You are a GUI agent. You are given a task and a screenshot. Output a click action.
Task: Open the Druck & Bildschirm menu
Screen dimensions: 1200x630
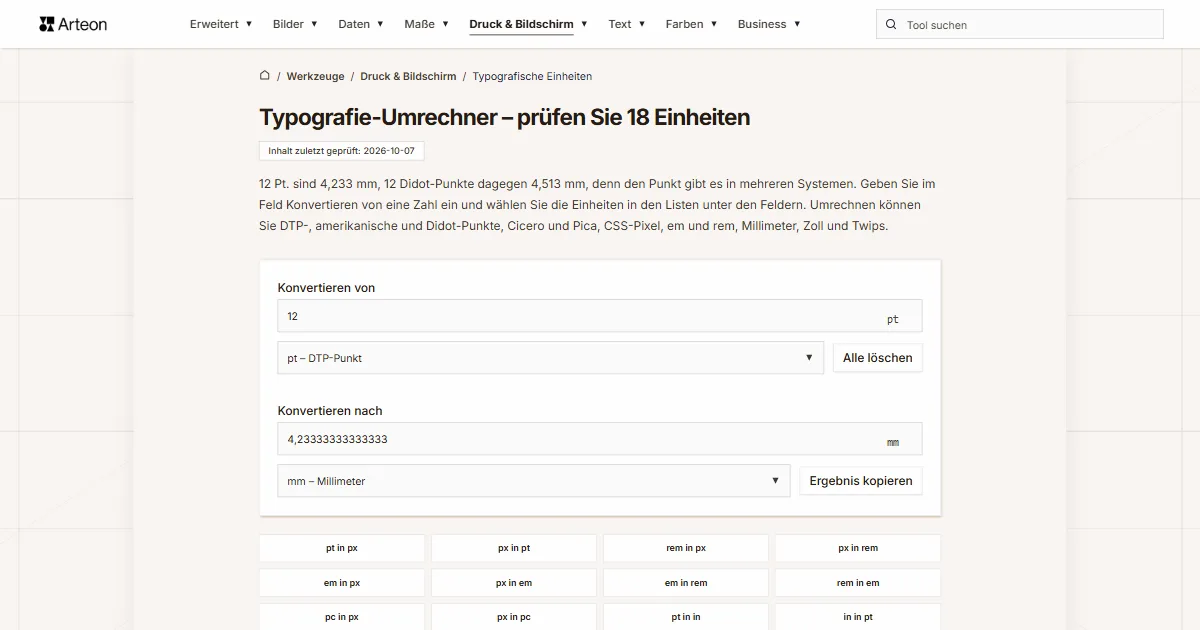click(528, 24)
